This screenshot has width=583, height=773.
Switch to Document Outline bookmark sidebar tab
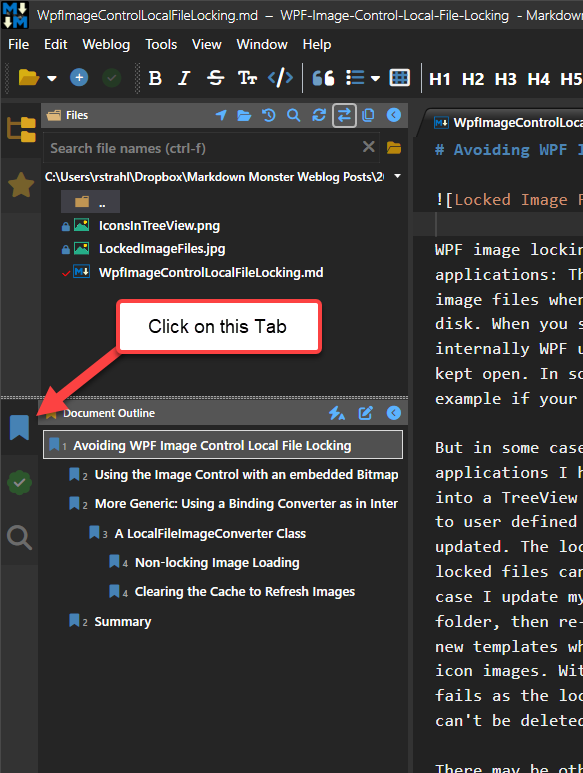tap(19, 427)
